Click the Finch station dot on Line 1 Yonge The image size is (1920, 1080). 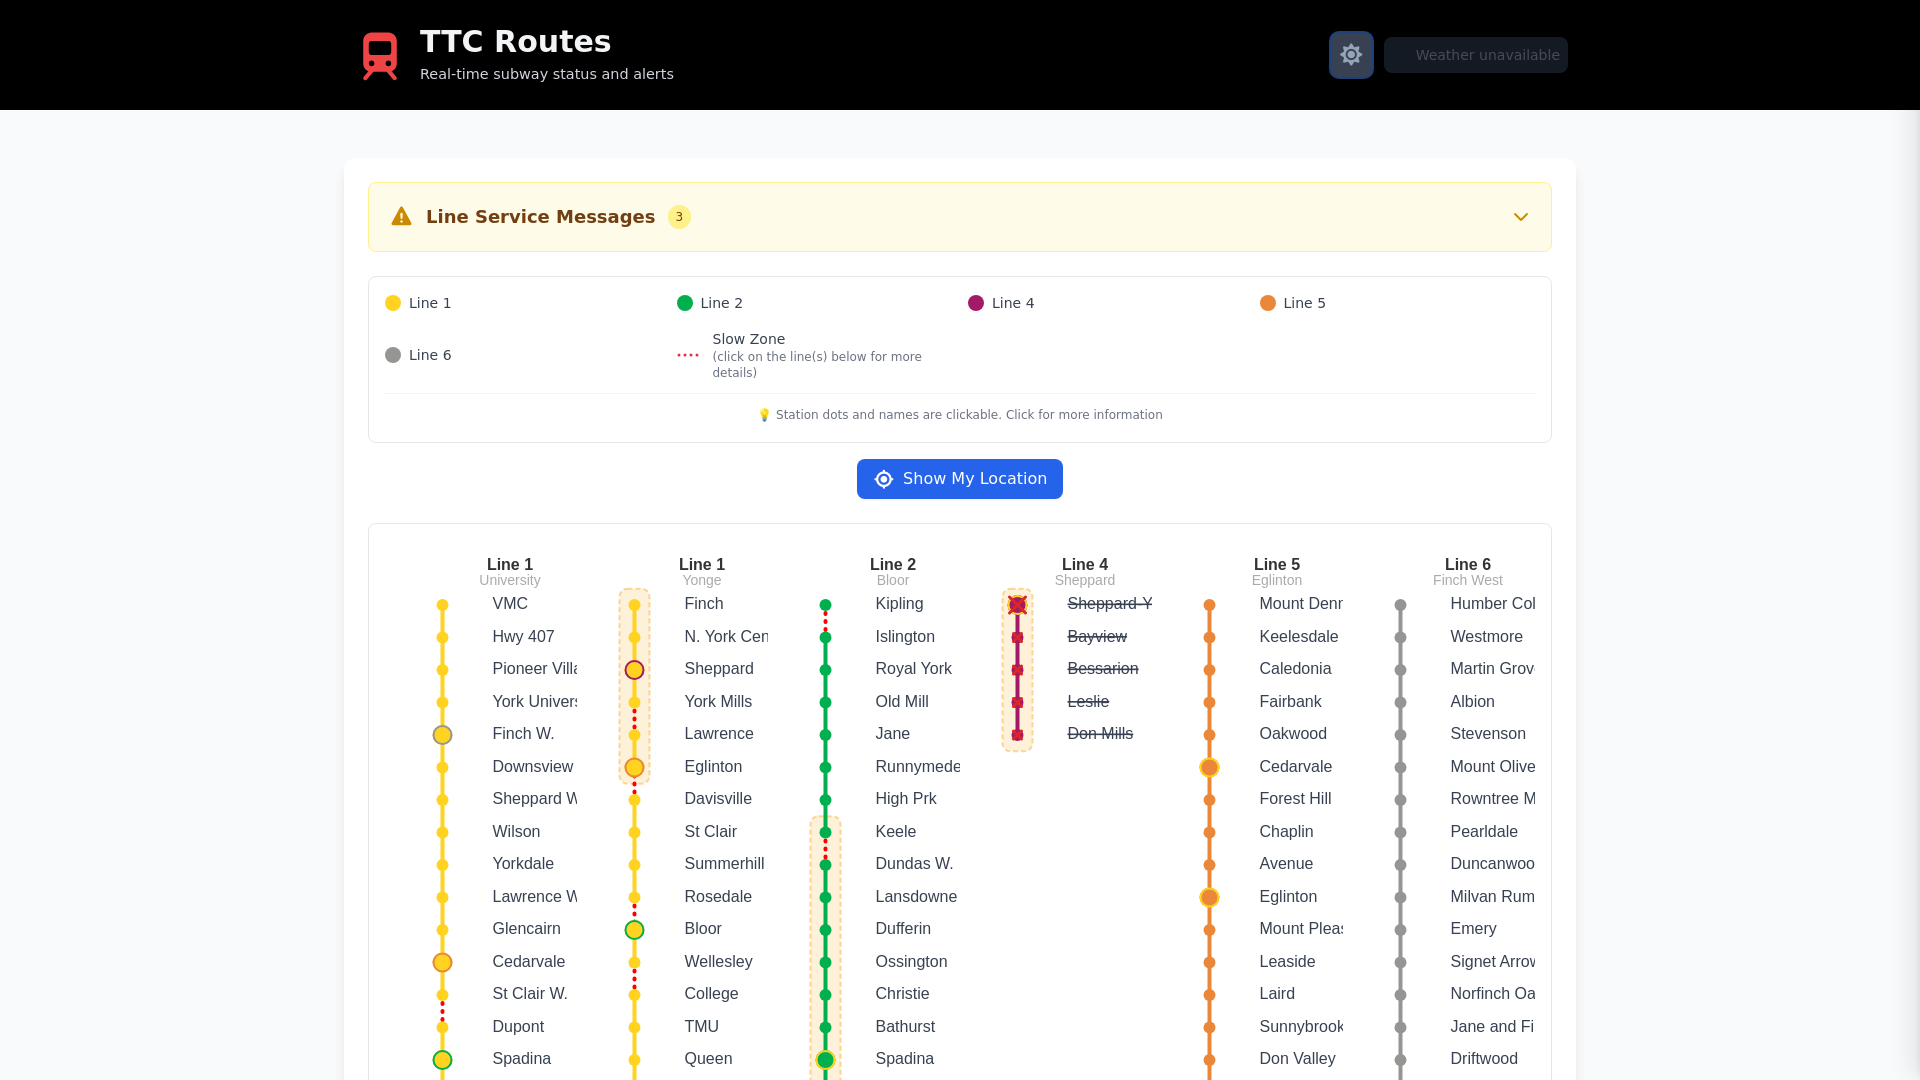(x=634, y=605)
